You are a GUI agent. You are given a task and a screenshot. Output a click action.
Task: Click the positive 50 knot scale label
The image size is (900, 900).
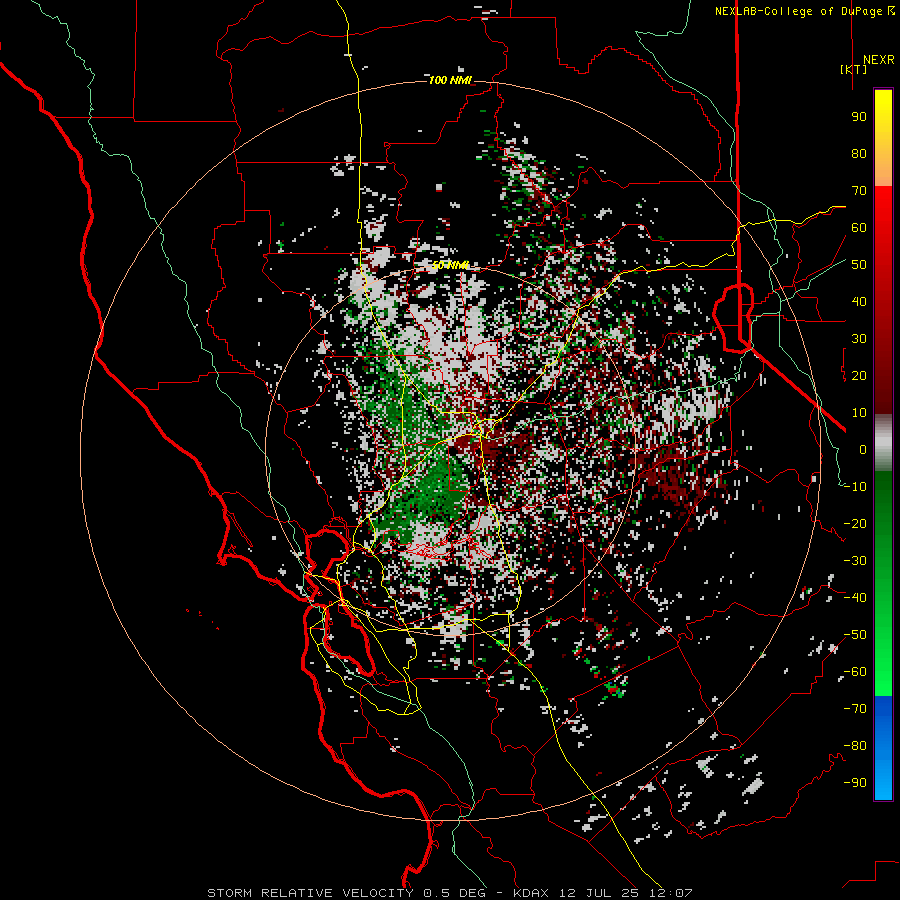coord(859,265)
